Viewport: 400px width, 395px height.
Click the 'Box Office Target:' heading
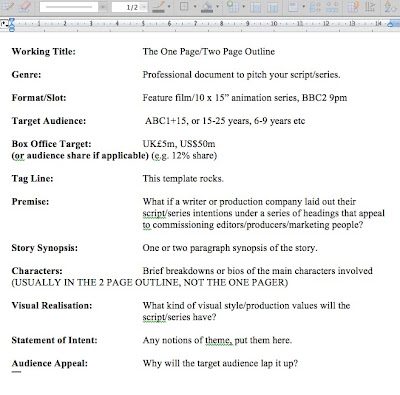coord(51,144)
